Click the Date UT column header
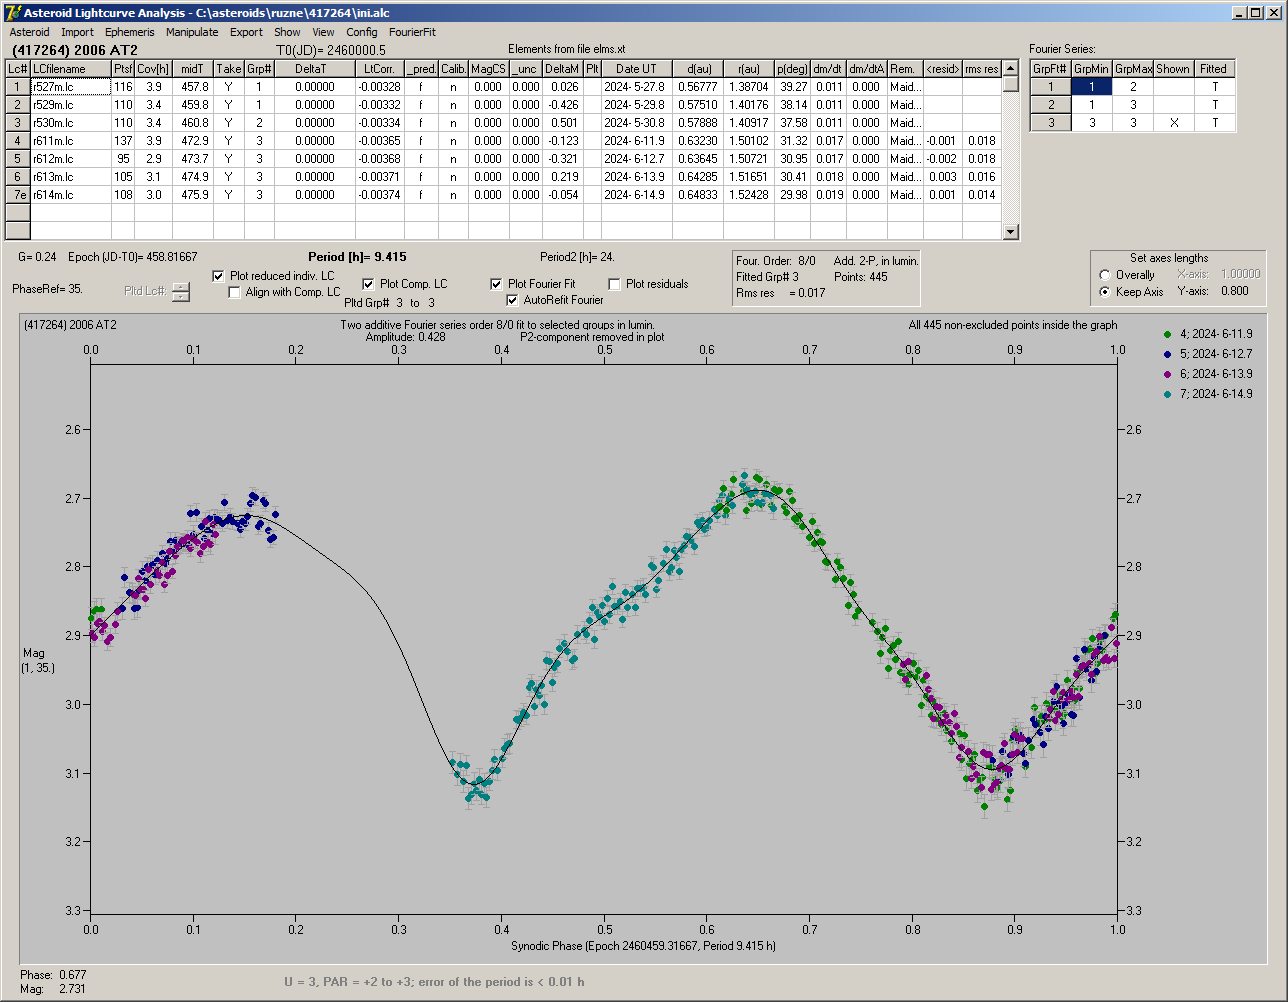Screen dimensions: 1288x1002 636,69
